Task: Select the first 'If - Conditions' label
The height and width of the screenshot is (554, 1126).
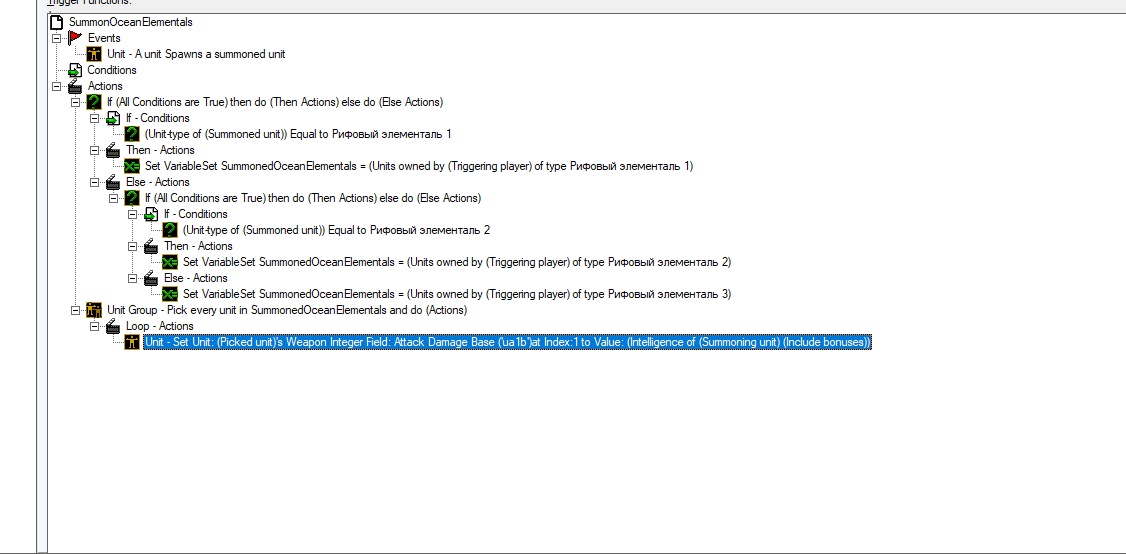Action: [x=158, y=118]
